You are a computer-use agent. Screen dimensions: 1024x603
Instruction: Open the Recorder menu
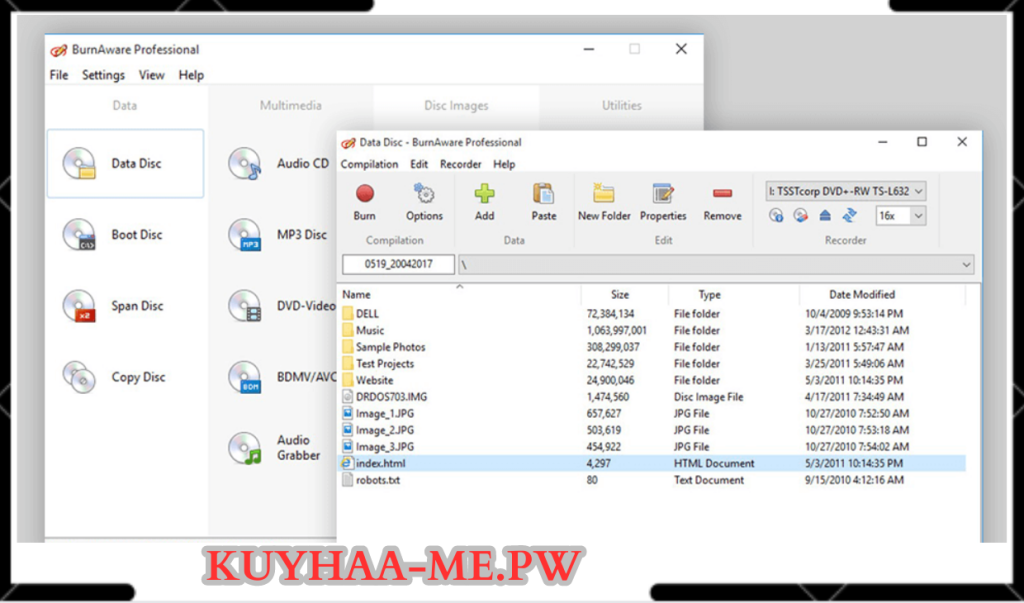click(460, 165)
